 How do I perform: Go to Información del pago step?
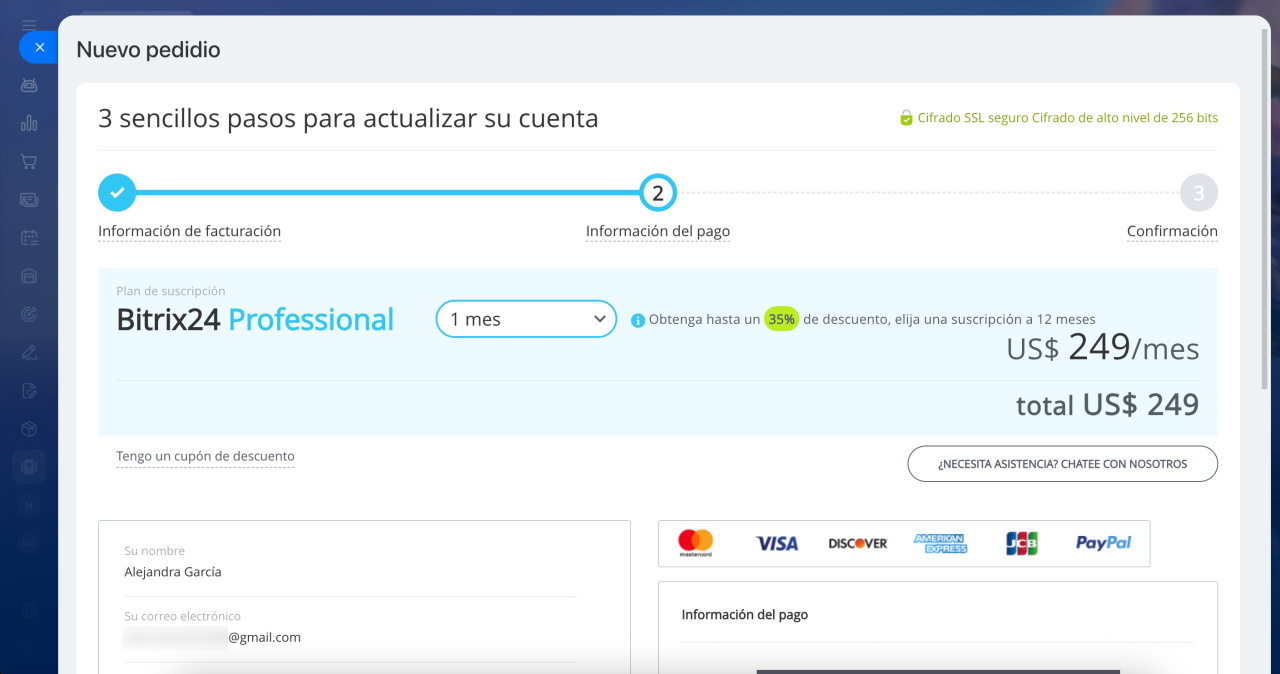(x=658, y=231)
